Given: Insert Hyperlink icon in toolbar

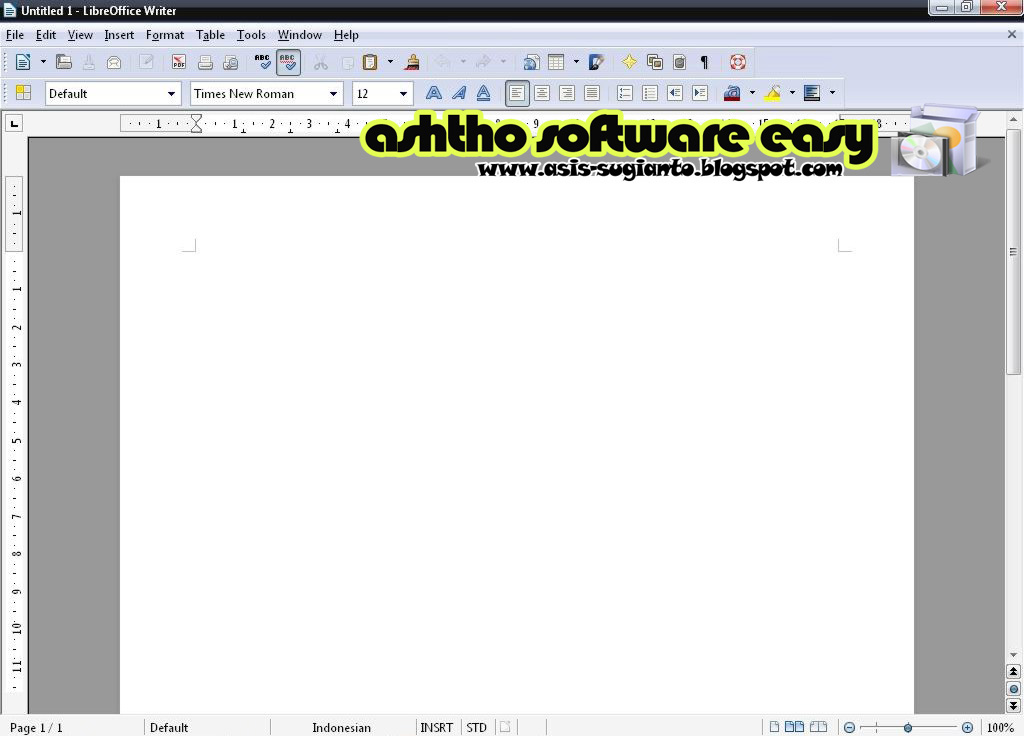Looking at the screenshot, I should [x=531, y=62].
